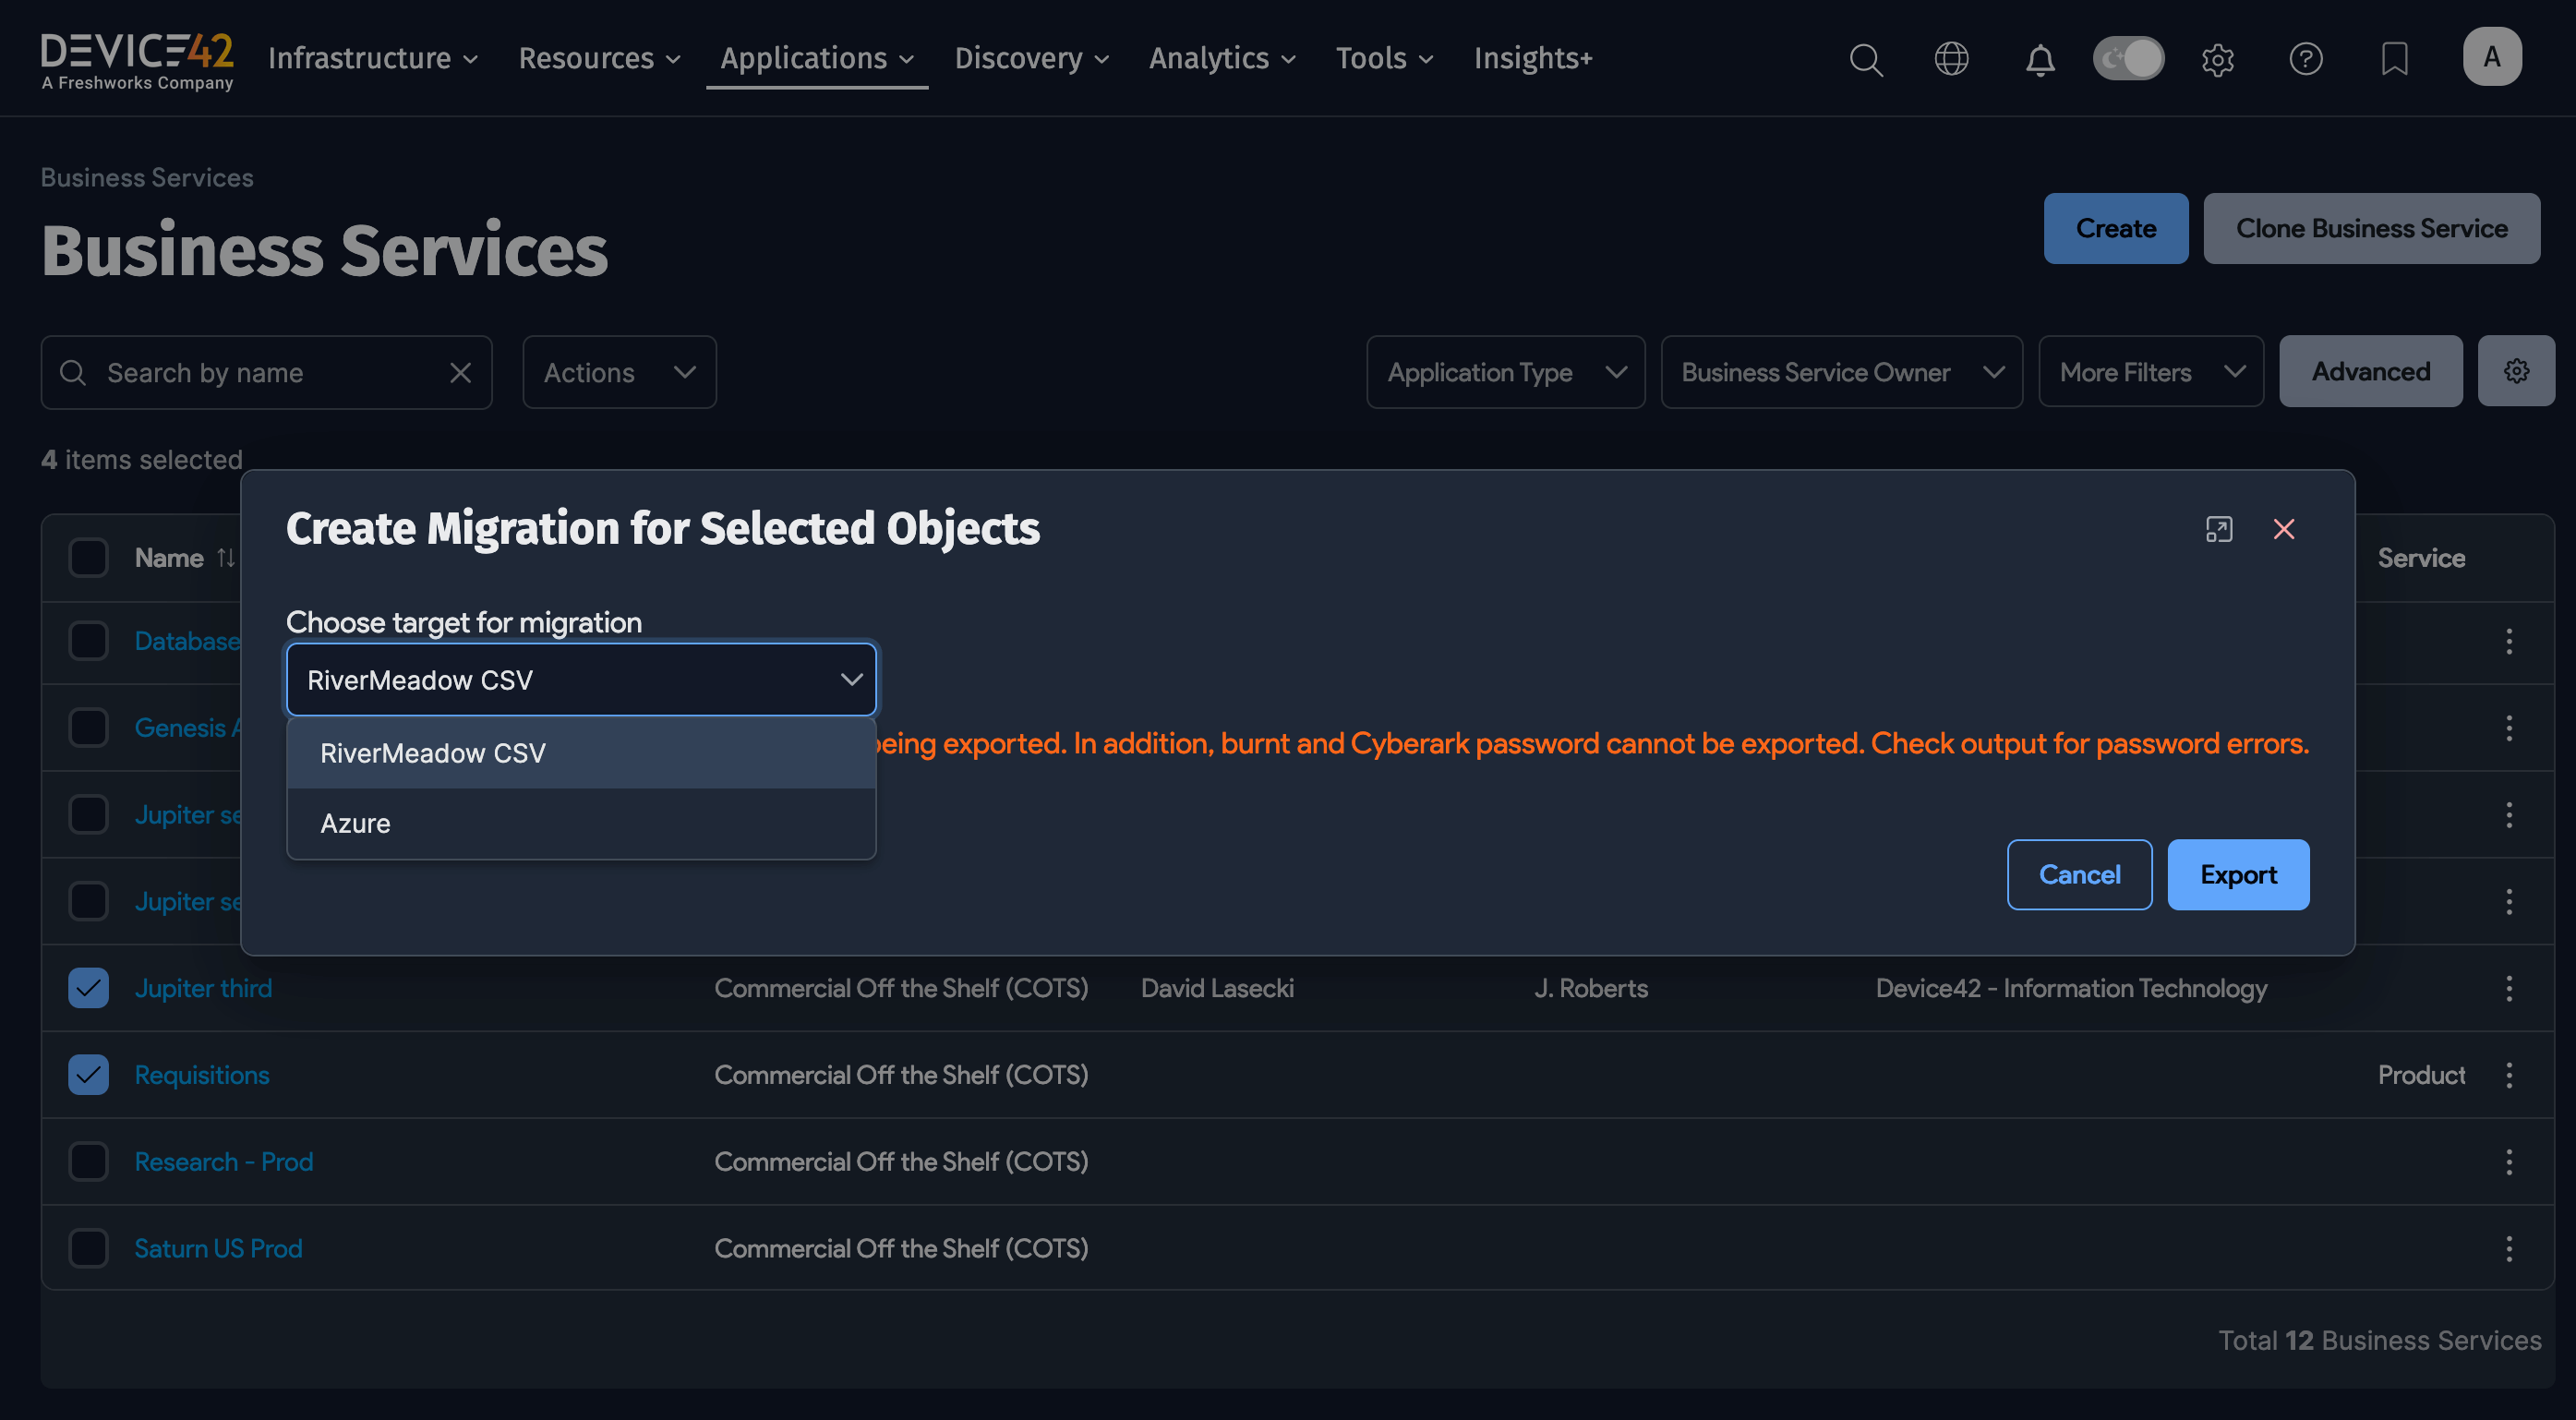Click Cancel in the migration dialog

click(2078, 875)
